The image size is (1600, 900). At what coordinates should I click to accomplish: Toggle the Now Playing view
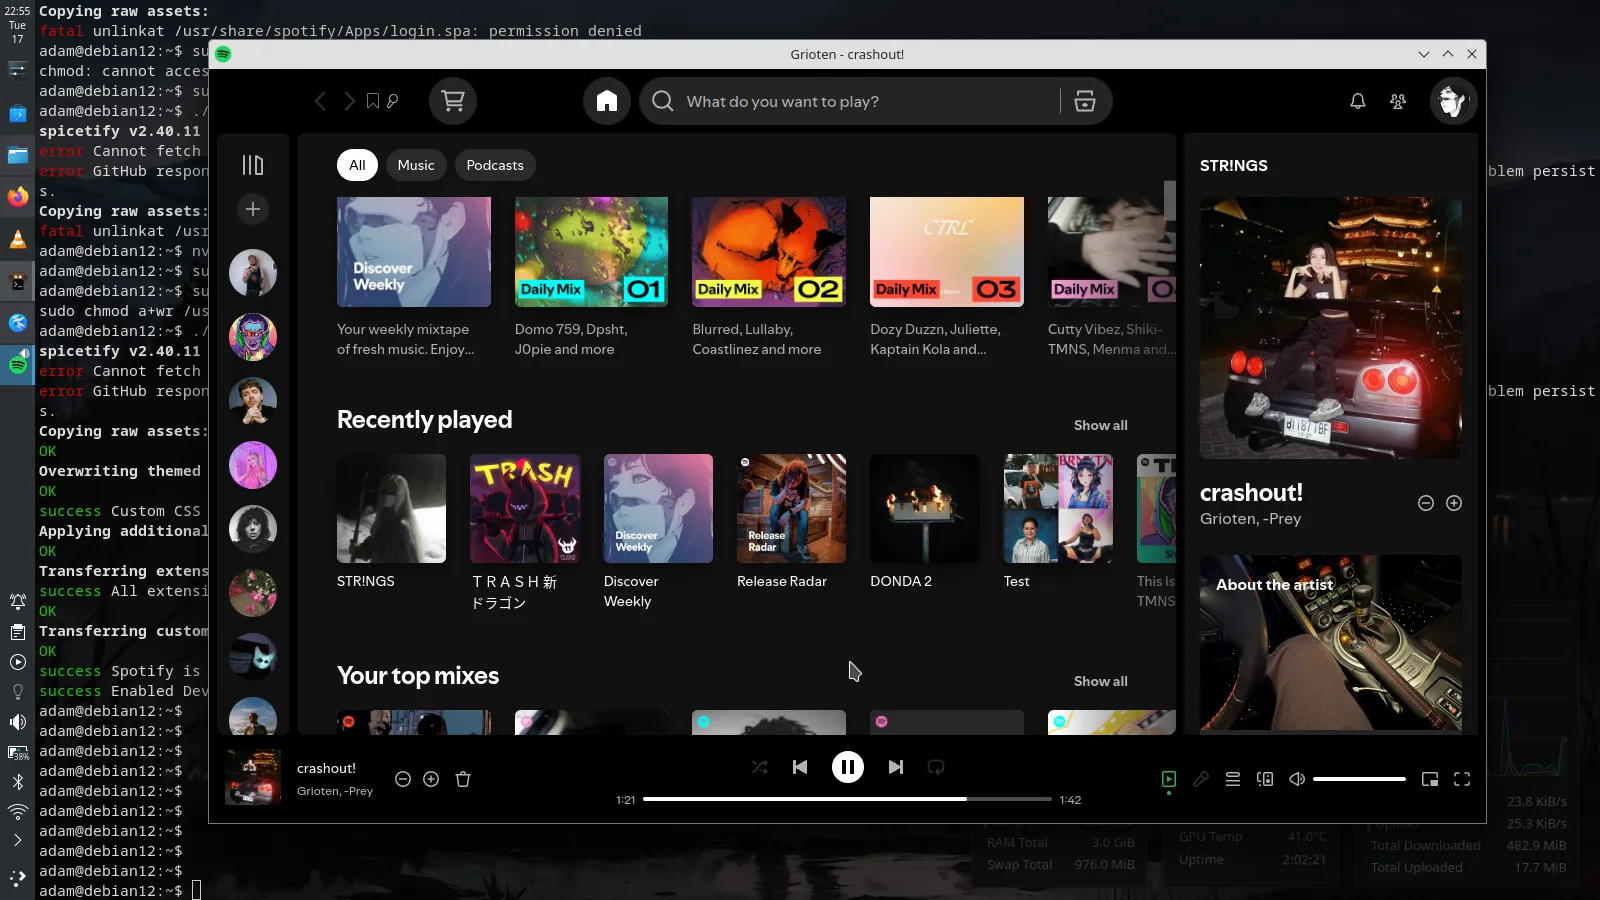coord(1169,779)
